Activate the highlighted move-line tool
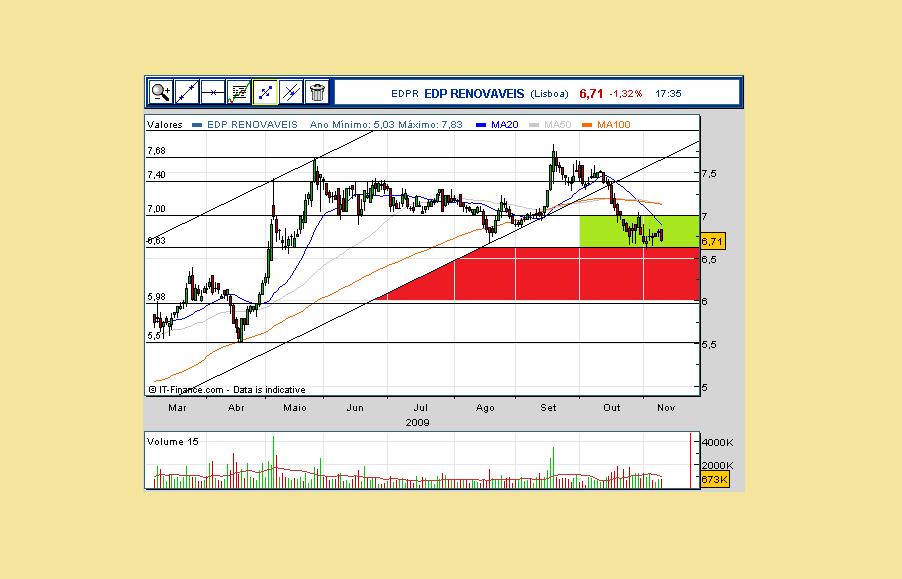This screenshot has width=902, height=579. [x=265, y=92]
